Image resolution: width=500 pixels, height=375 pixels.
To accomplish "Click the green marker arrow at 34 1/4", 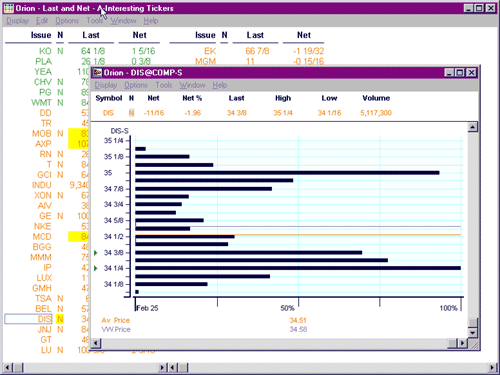I will click(x=96, y=268).
